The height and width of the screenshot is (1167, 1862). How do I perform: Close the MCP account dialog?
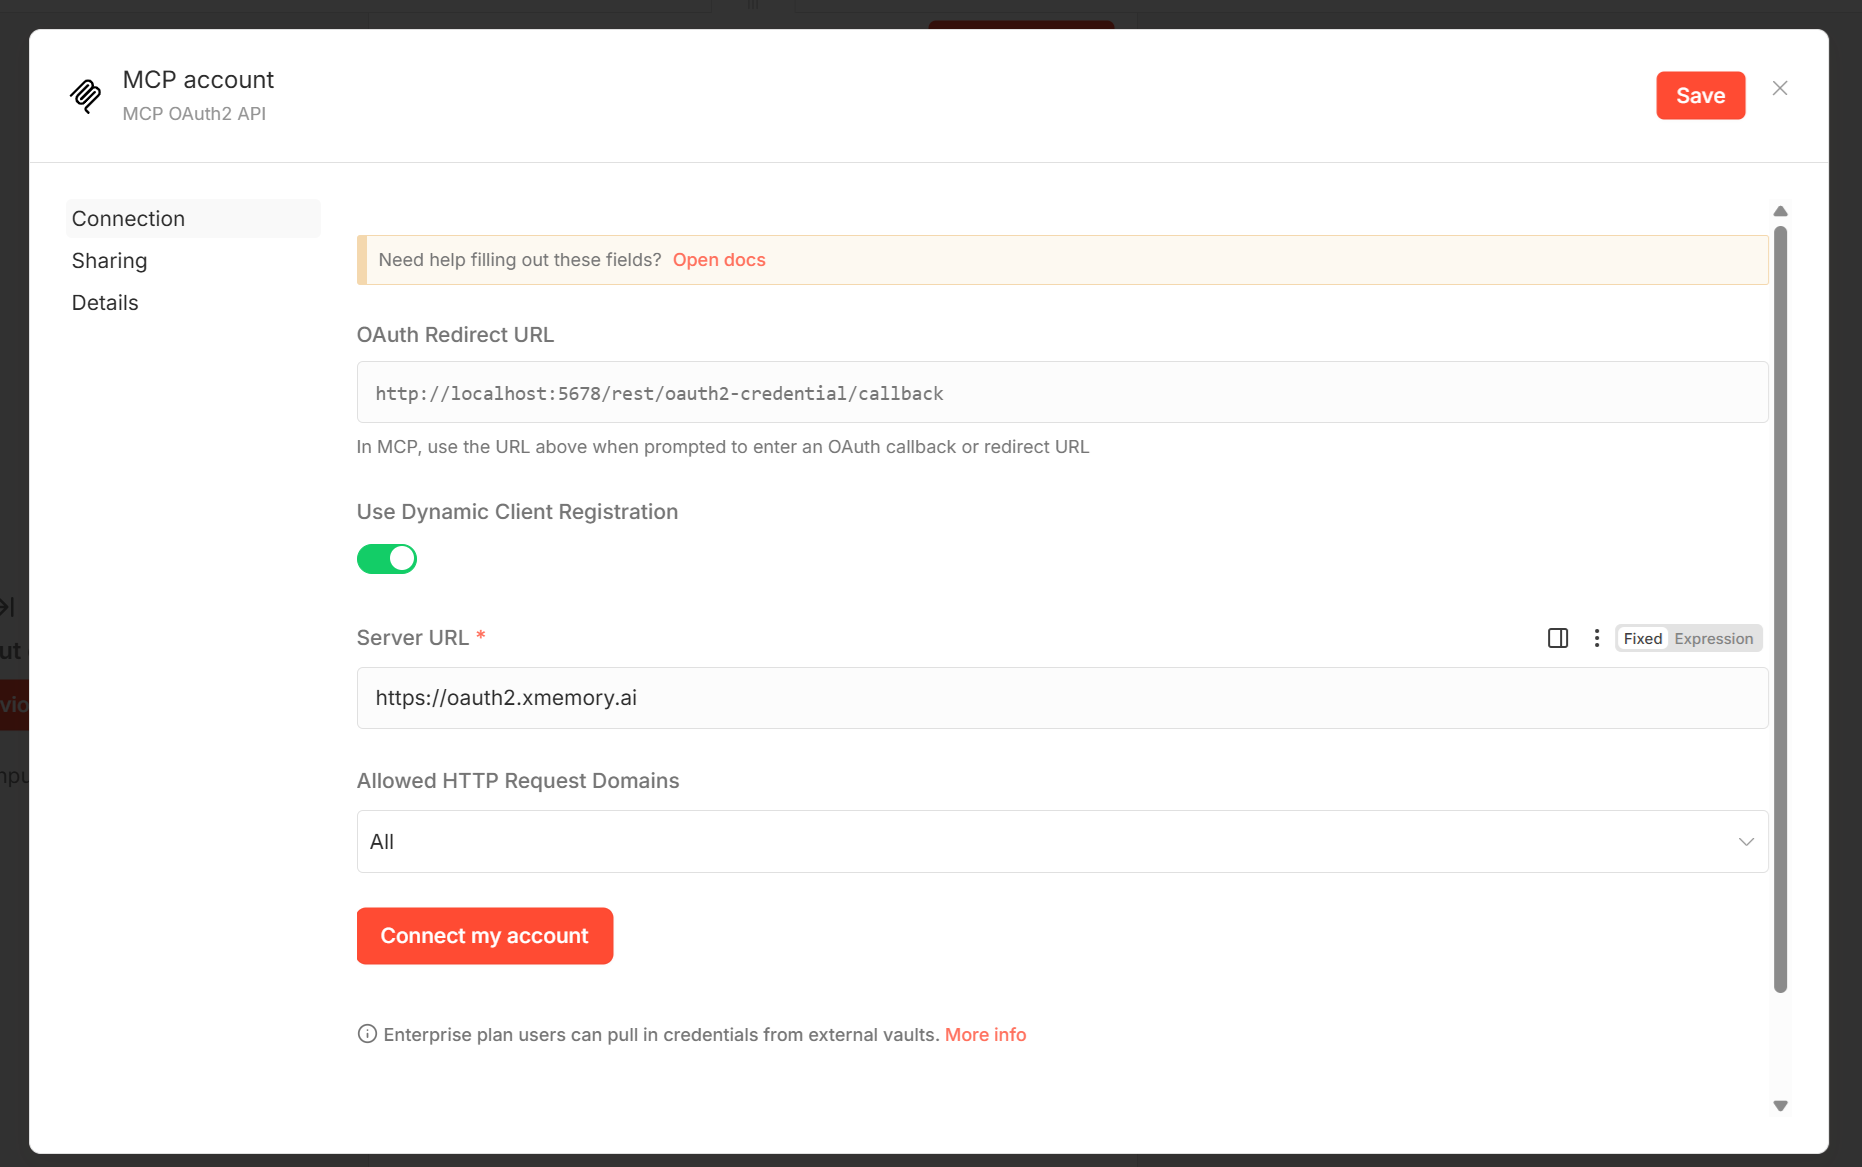coord(1780,88)
